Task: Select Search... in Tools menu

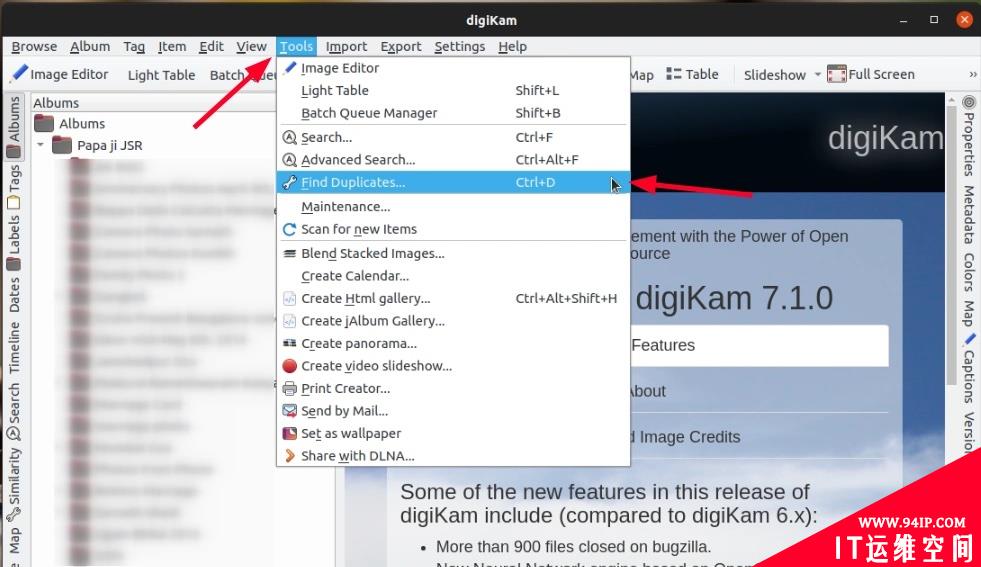Action: click(x=453, y=137)
